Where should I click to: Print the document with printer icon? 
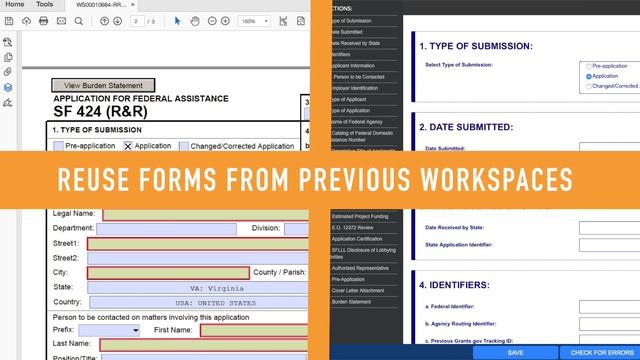click(44, 21)
